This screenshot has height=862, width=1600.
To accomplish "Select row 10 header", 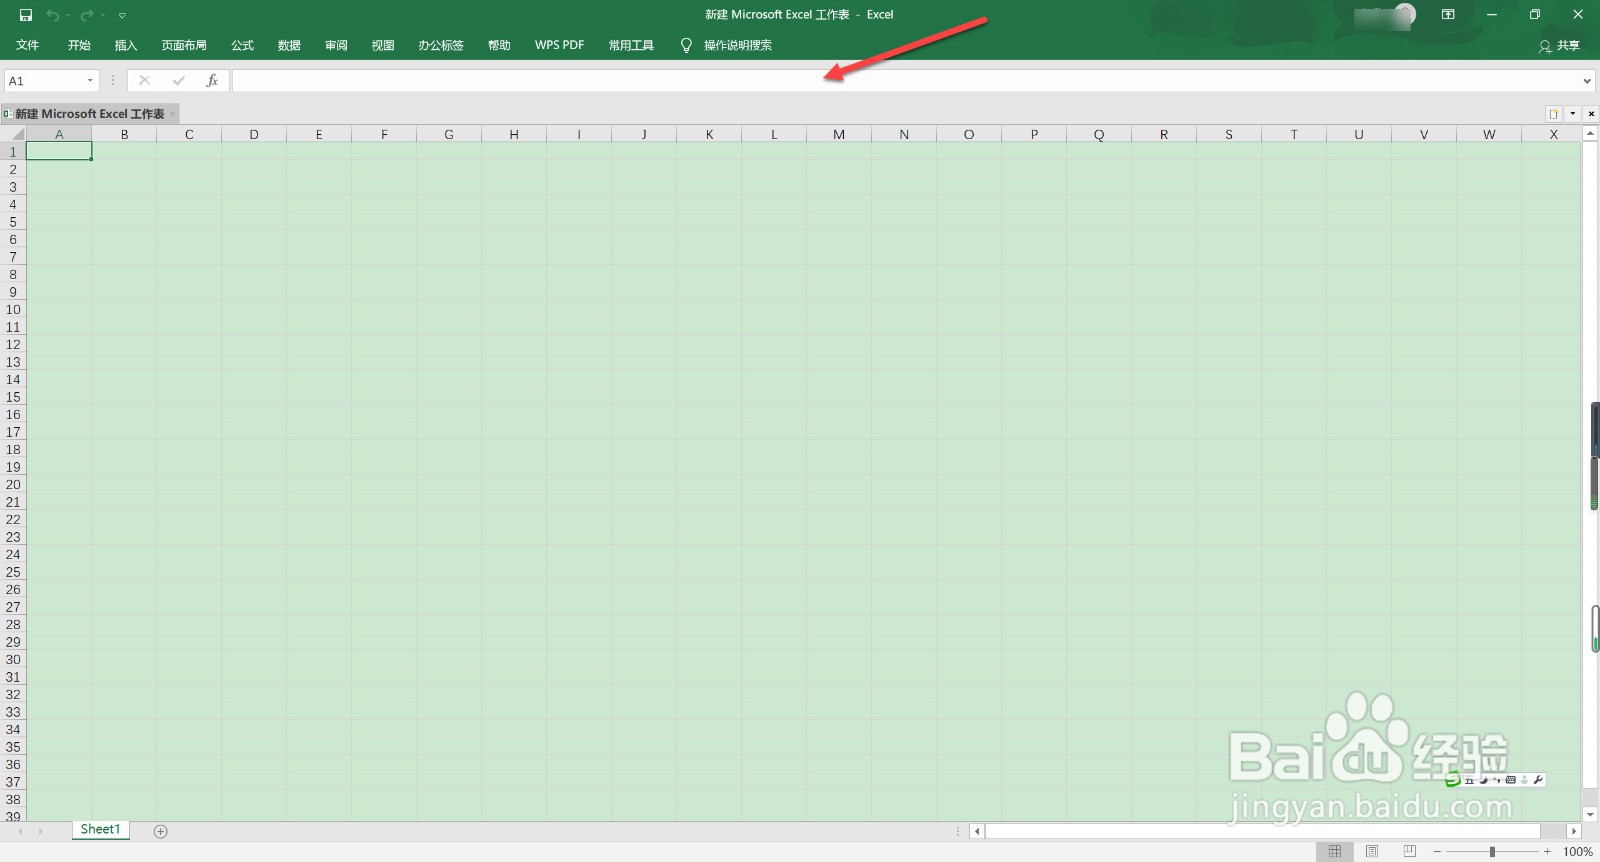I will click(x=13, y=309).
